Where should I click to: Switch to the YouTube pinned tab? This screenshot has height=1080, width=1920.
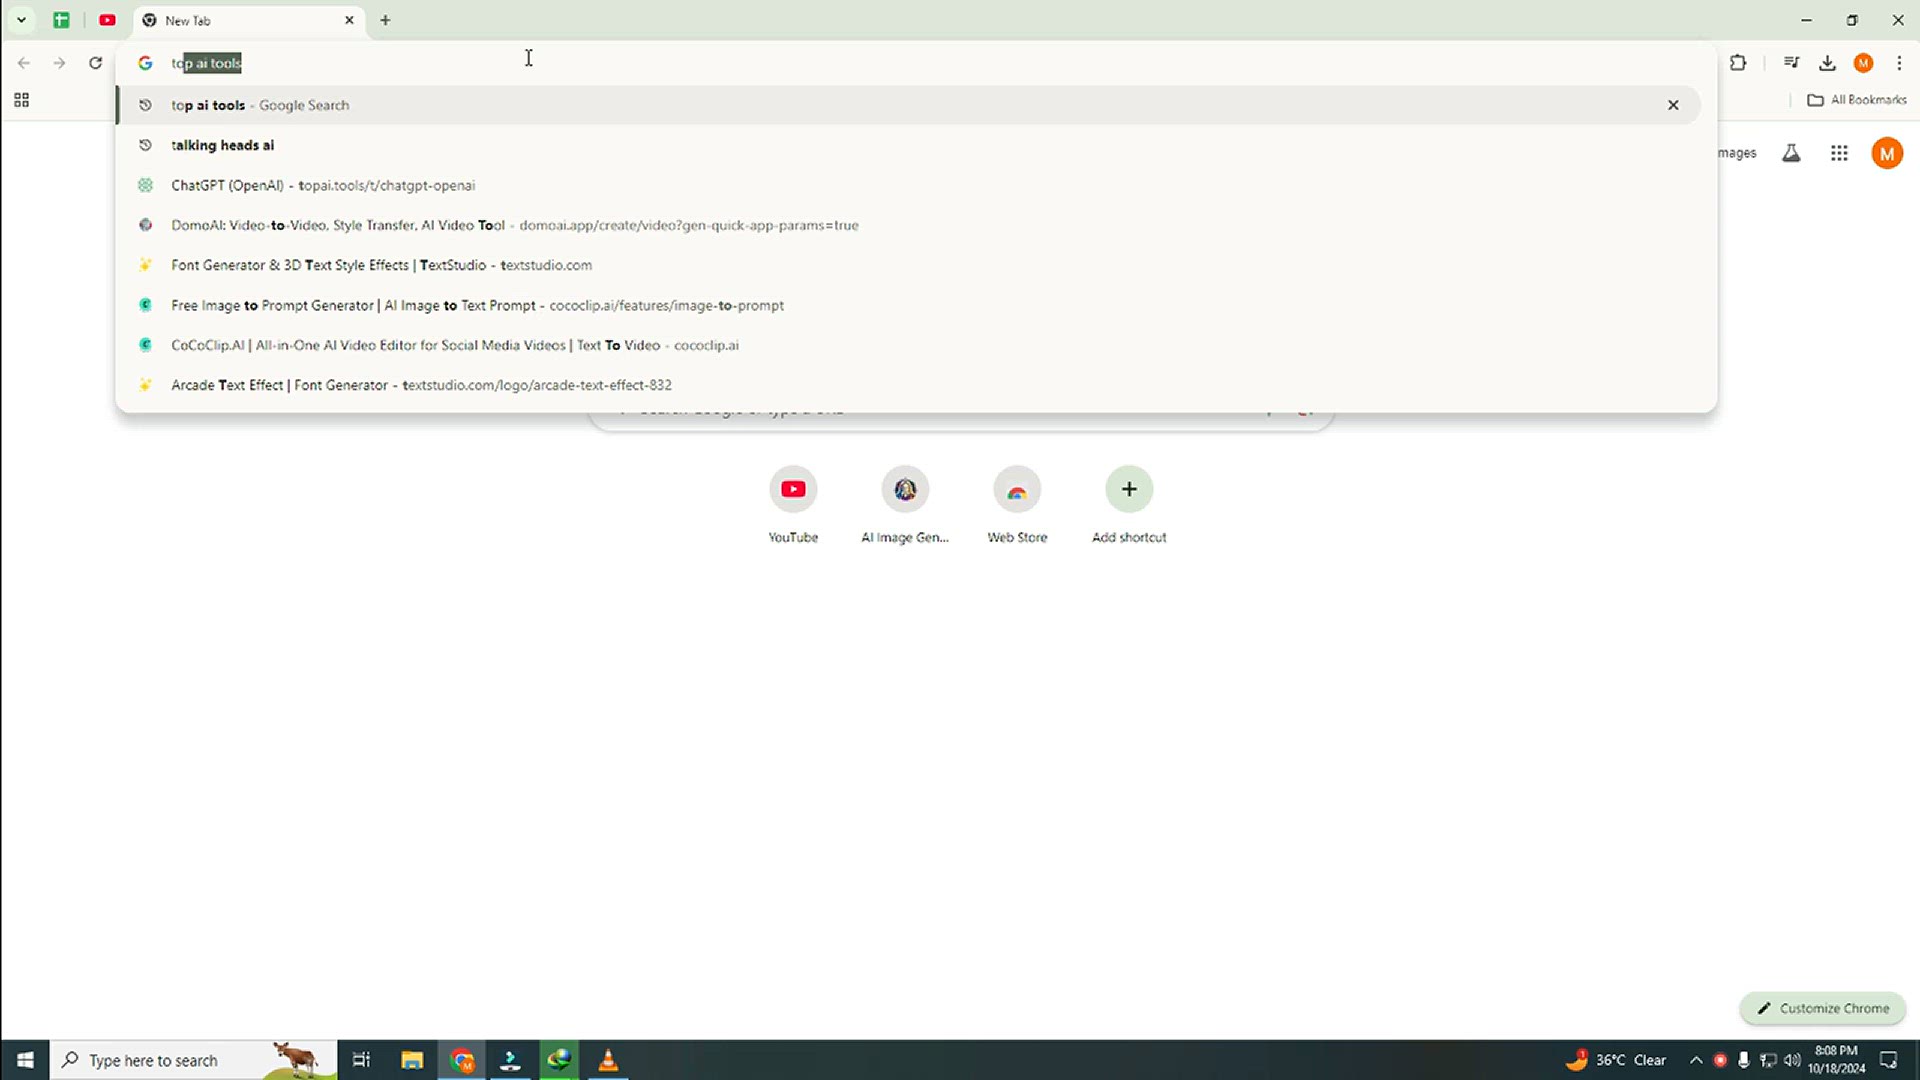(x=107, y=20)
